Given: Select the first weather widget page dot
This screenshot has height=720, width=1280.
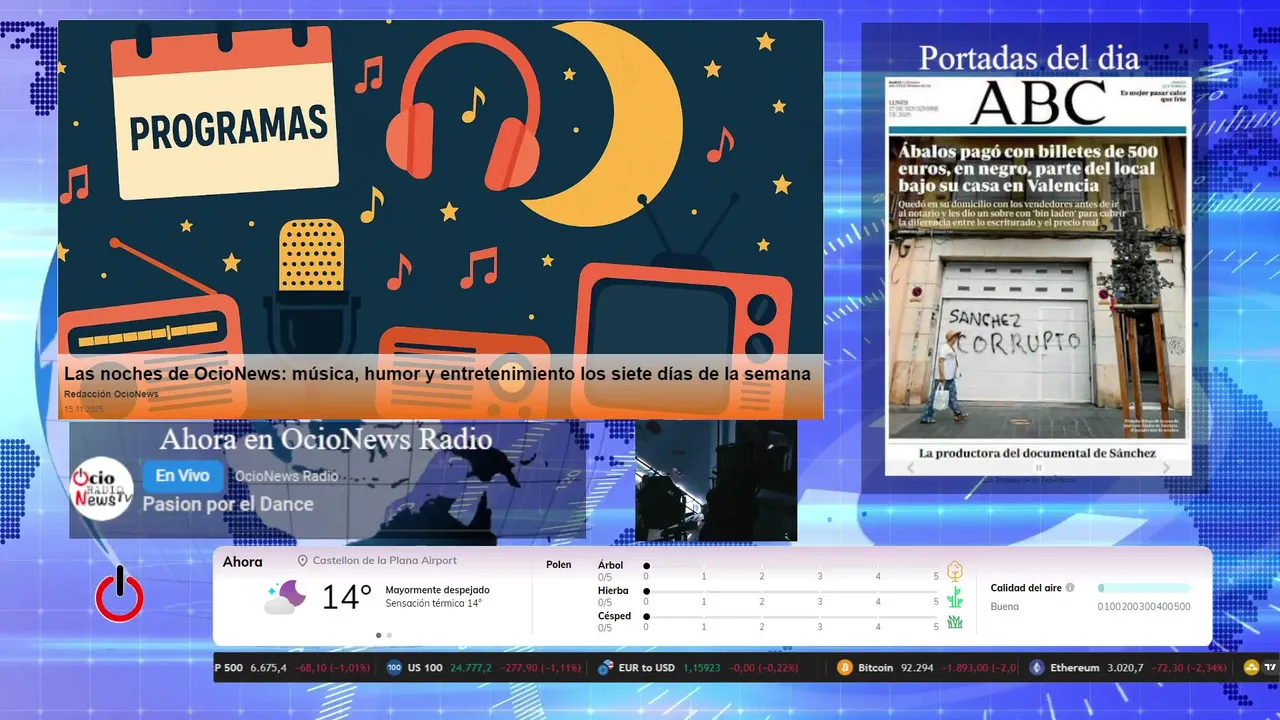Looking at the screenshot, I should point(378,635).
